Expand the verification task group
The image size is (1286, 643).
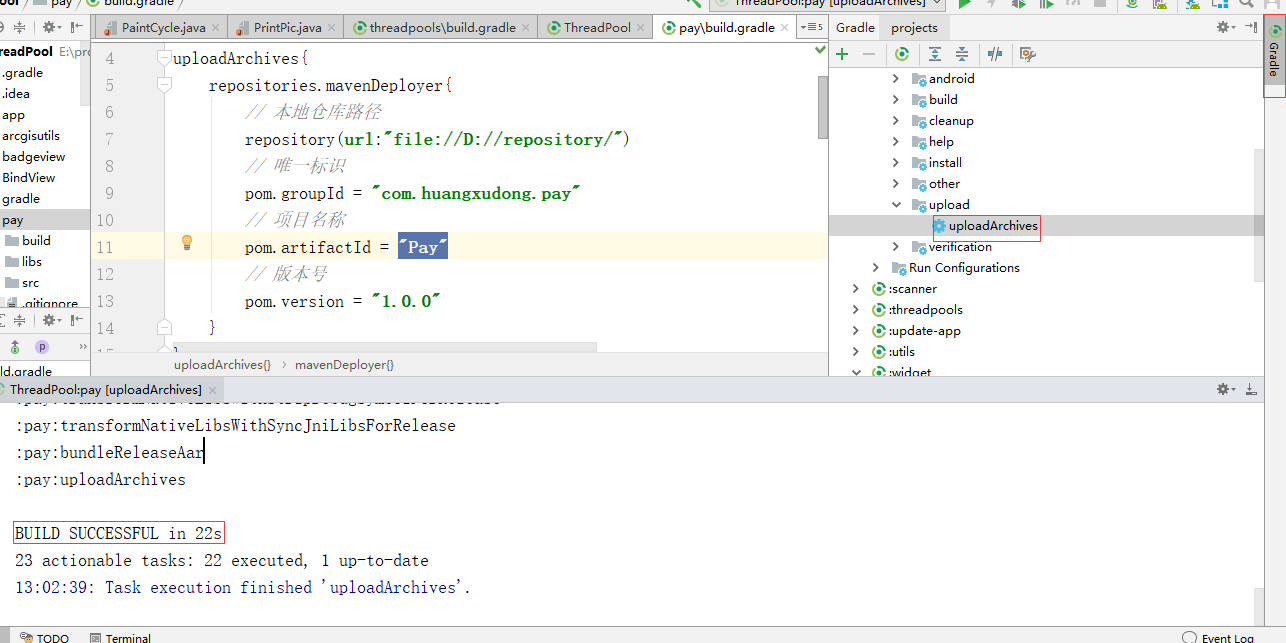click(896, 246)
